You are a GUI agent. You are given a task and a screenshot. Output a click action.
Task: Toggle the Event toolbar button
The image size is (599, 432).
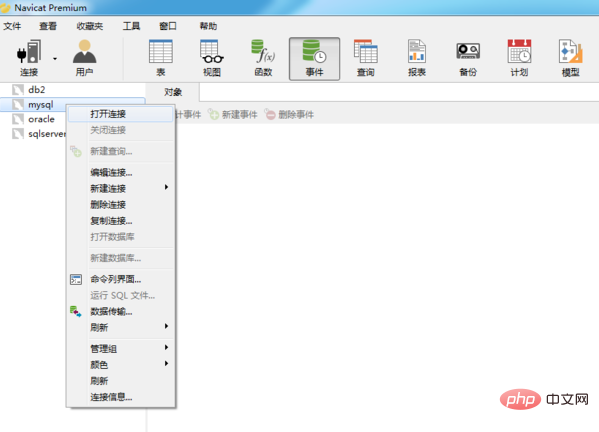point(314,59)
